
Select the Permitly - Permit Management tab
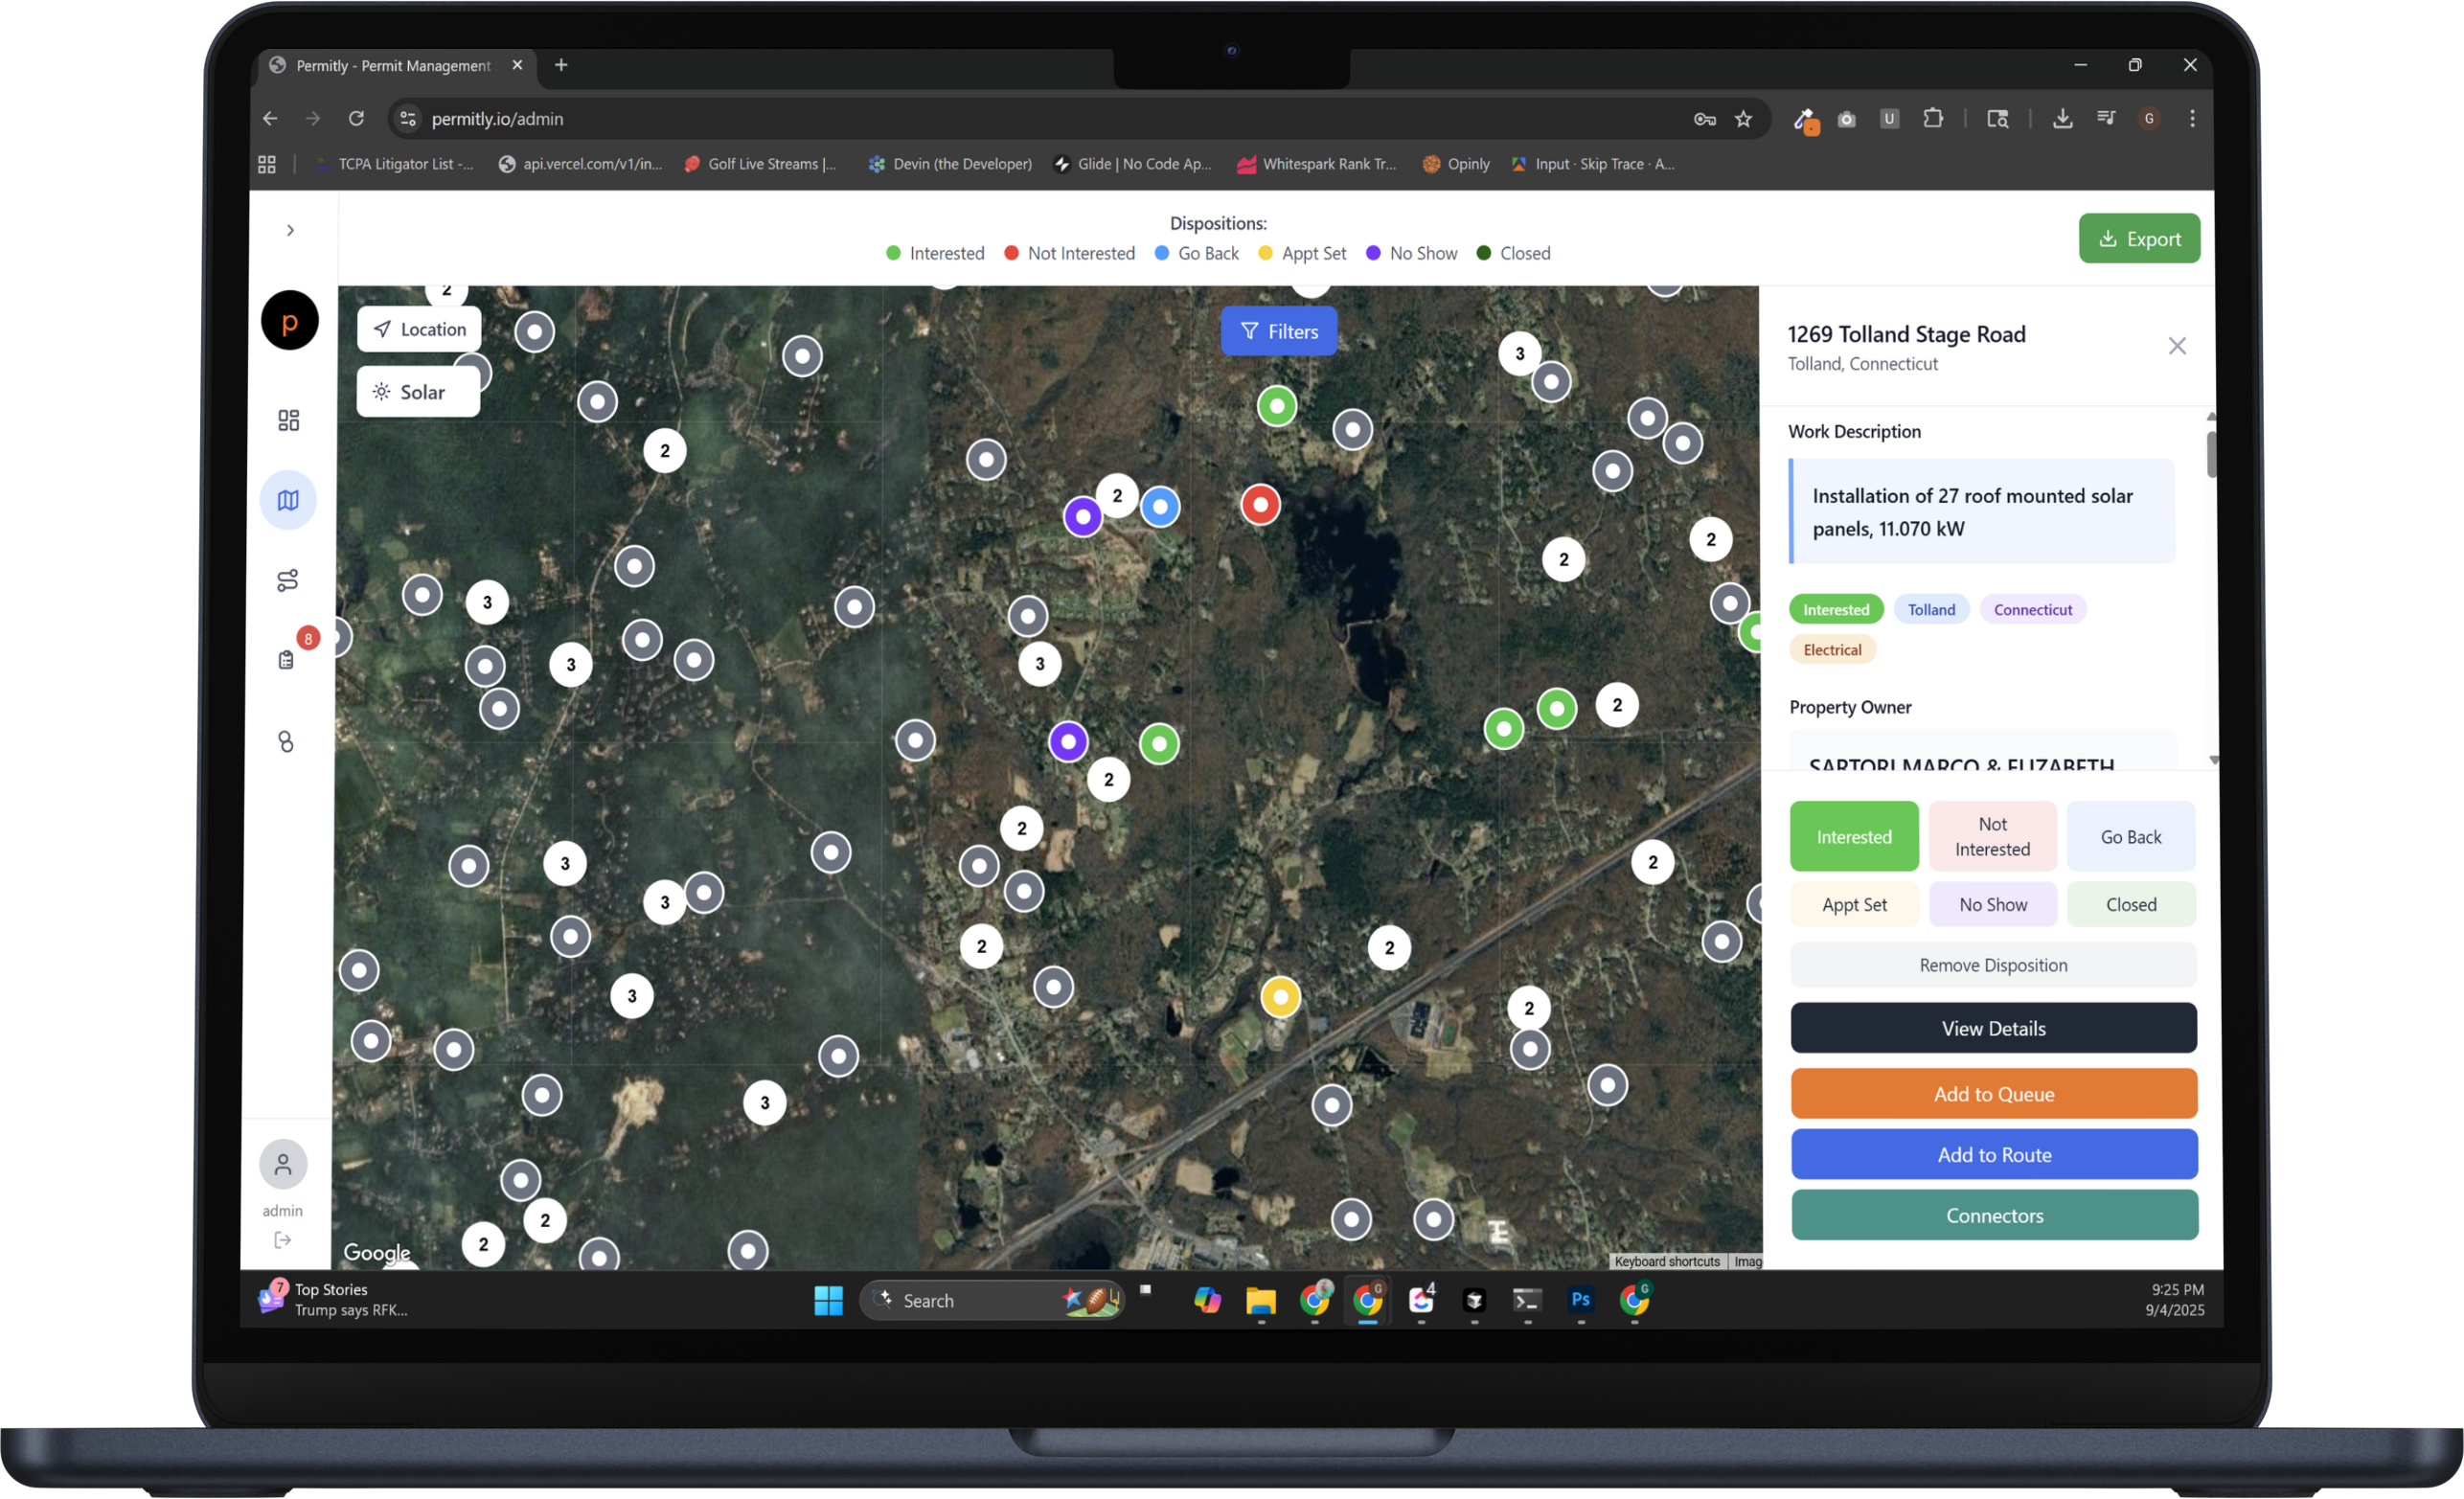395,65
